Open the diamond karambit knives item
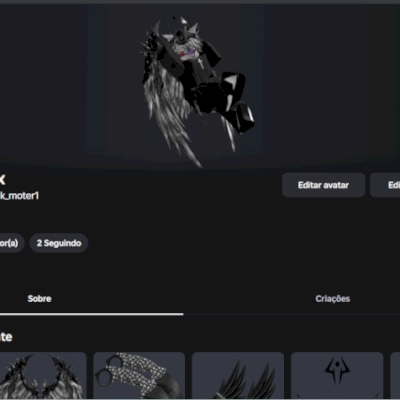 [x=139, y=376]
